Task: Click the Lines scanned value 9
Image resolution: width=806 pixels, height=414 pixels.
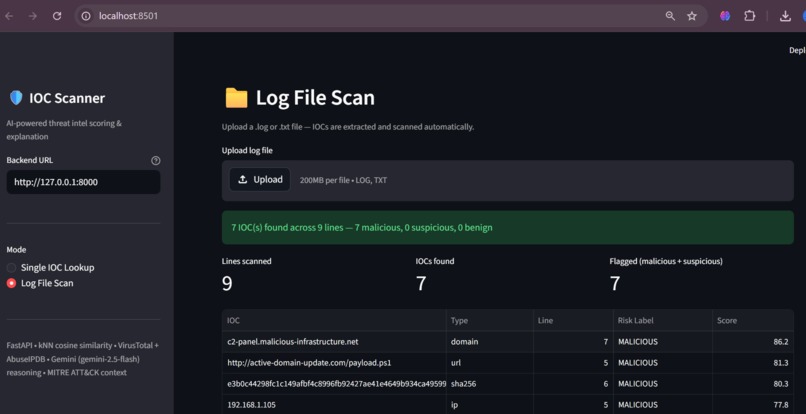Action: 227,283
